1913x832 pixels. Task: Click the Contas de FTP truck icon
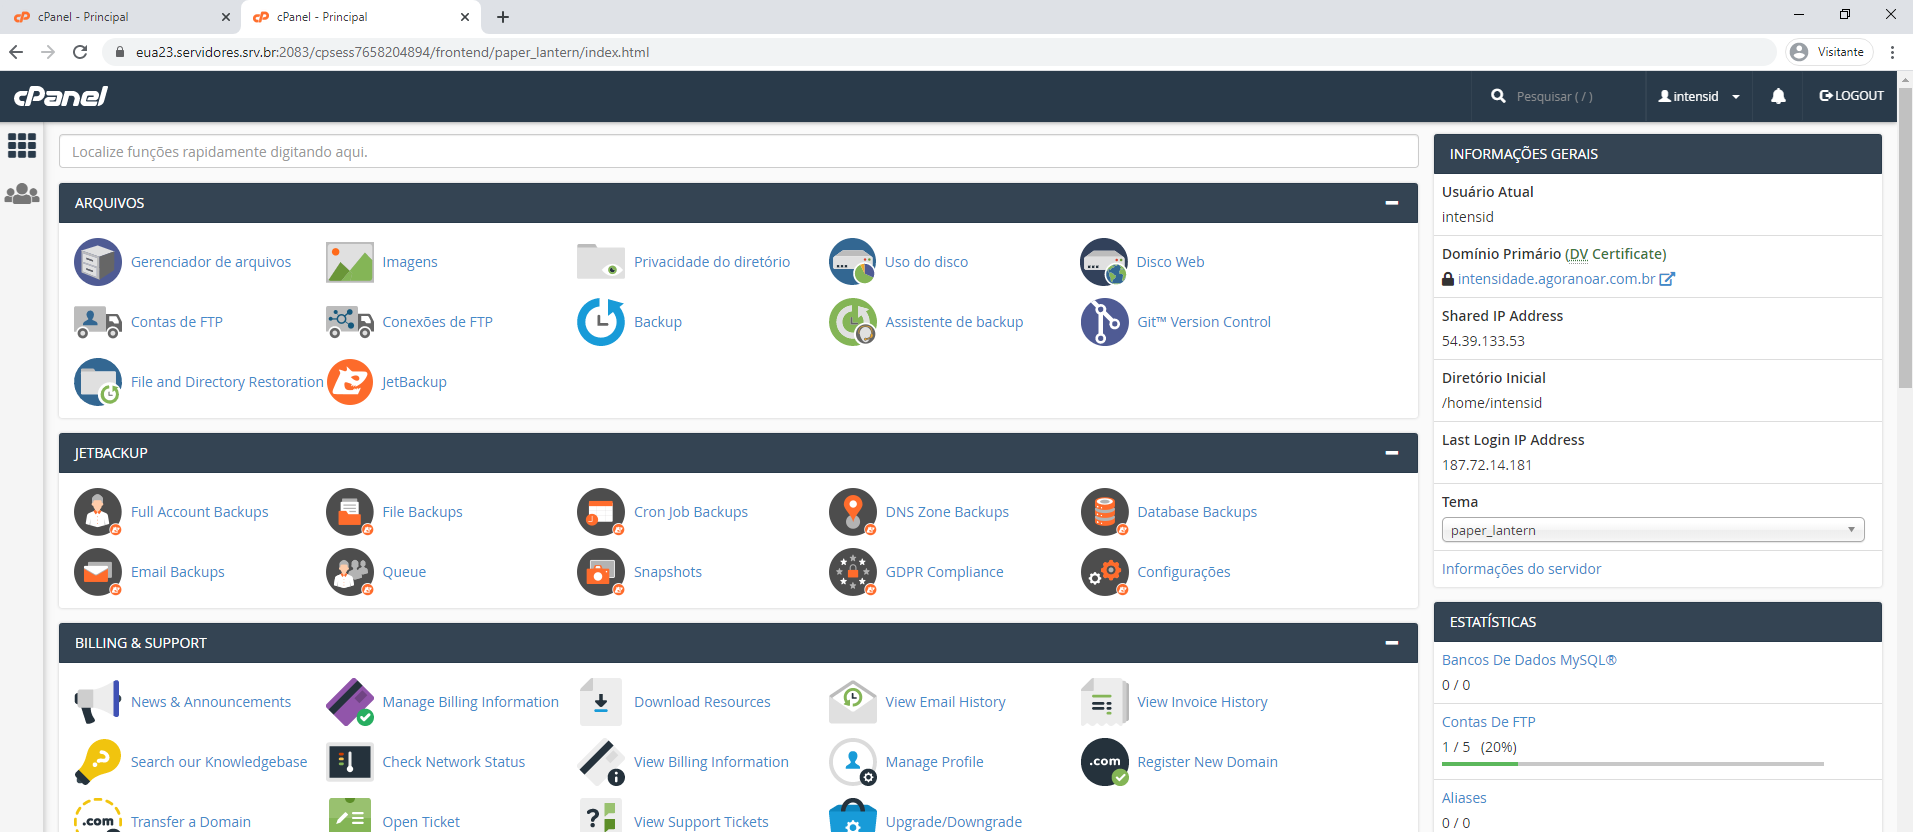(98, 322)
